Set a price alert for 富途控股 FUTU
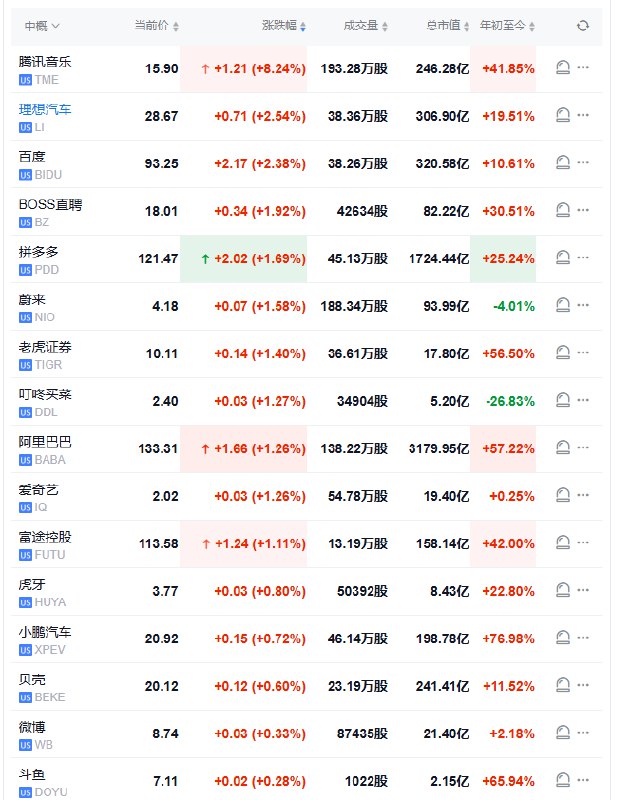Viewport: 631px width, 800px height. coord(563,543)
